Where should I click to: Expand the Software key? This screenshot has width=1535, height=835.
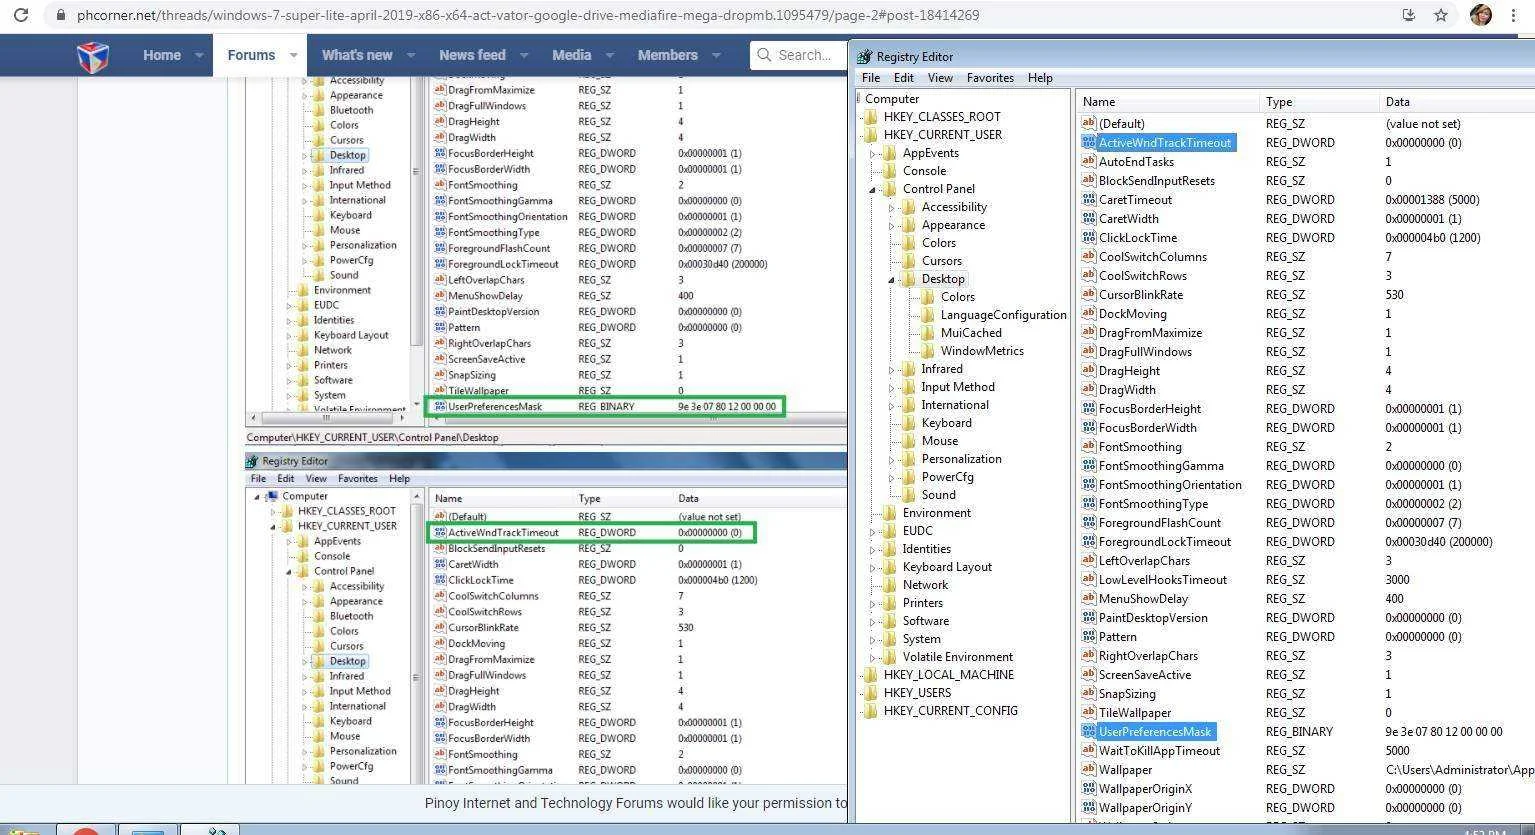point(873,621)
